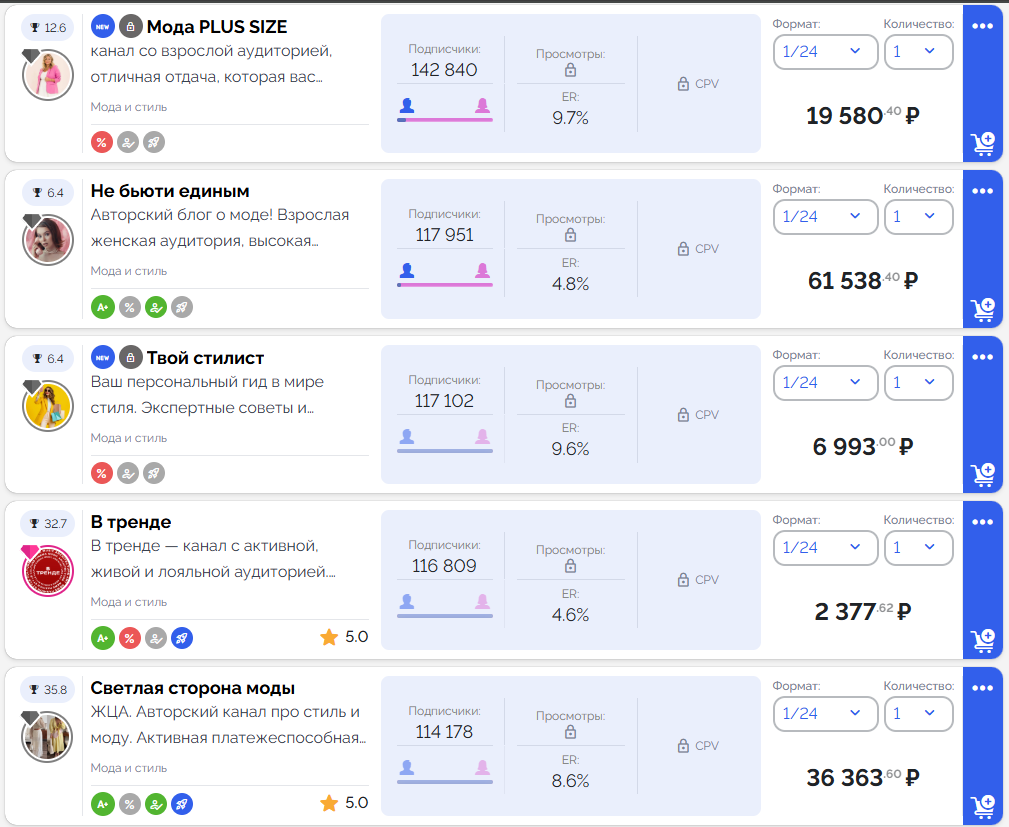
Task: Click red percent badge of Мода PLUS SIZE
Action: 102,142
